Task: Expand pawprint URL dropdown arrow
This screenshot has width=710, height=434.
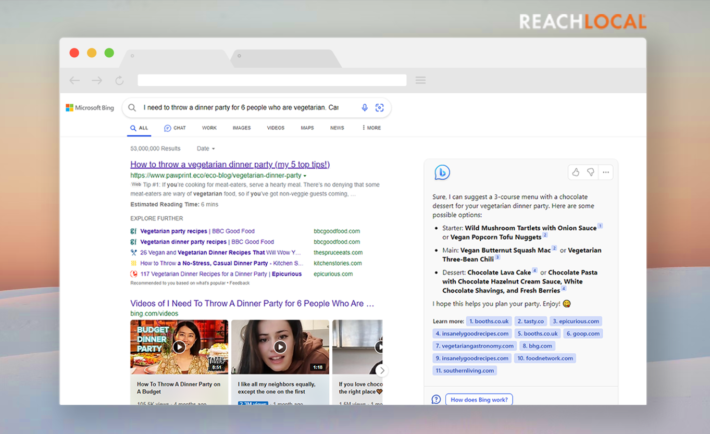Action: click(305, 176)
